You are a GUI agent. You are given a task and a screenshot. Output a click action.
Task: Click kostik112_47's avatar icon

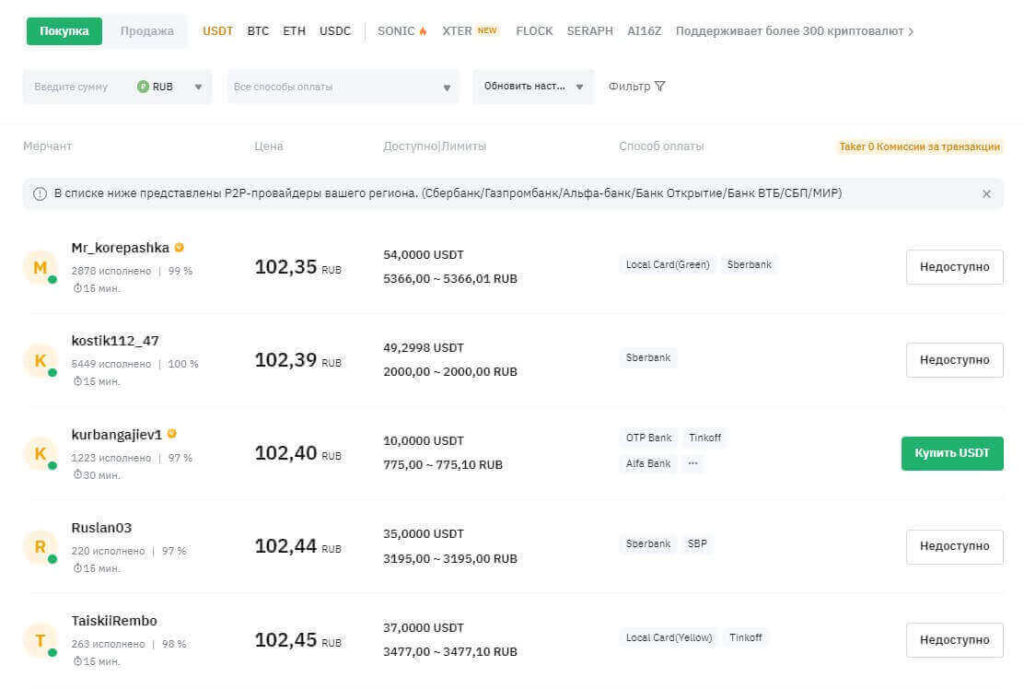39,361
